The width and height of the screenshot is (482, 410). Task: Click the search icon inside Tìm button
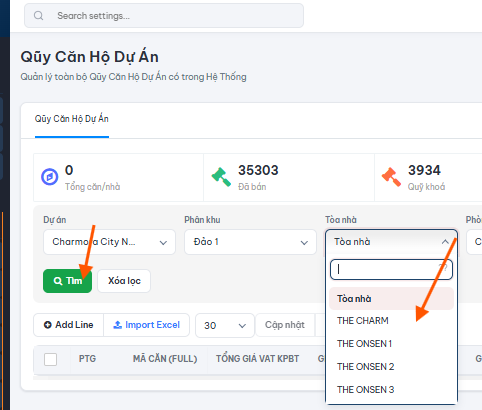58,281
